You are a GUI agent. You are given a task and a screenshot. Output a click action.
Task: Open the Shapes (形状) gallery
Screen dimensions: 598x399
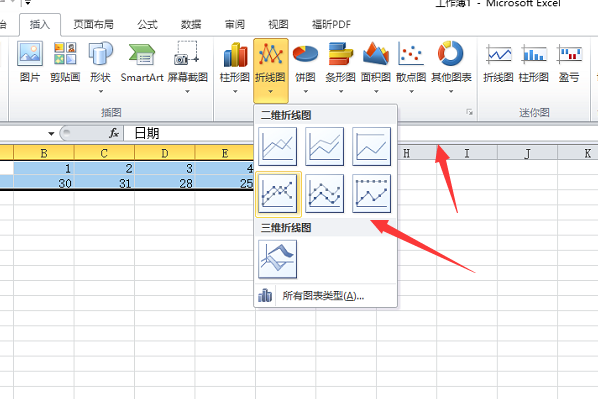[101, 67]
